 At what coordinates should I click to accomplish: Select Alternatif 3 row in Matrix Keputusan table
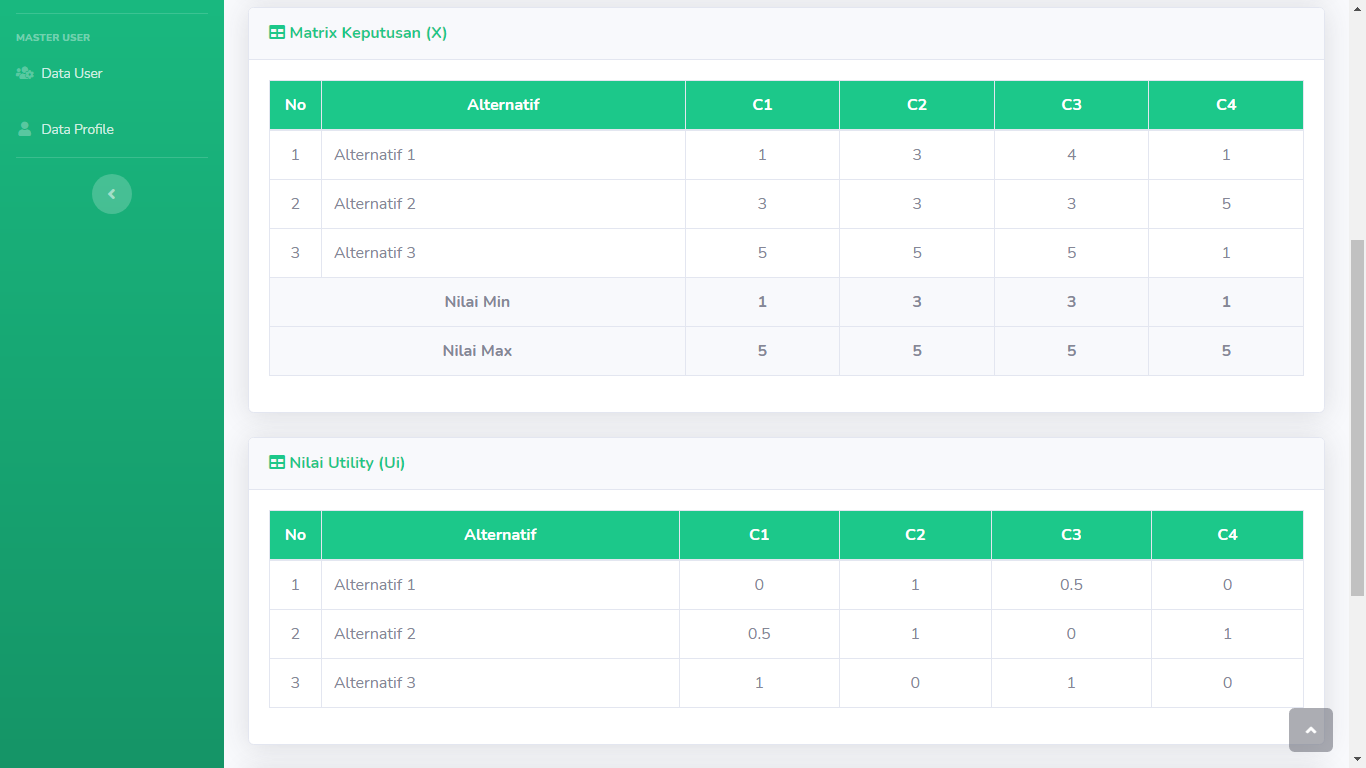coord(786,253)
